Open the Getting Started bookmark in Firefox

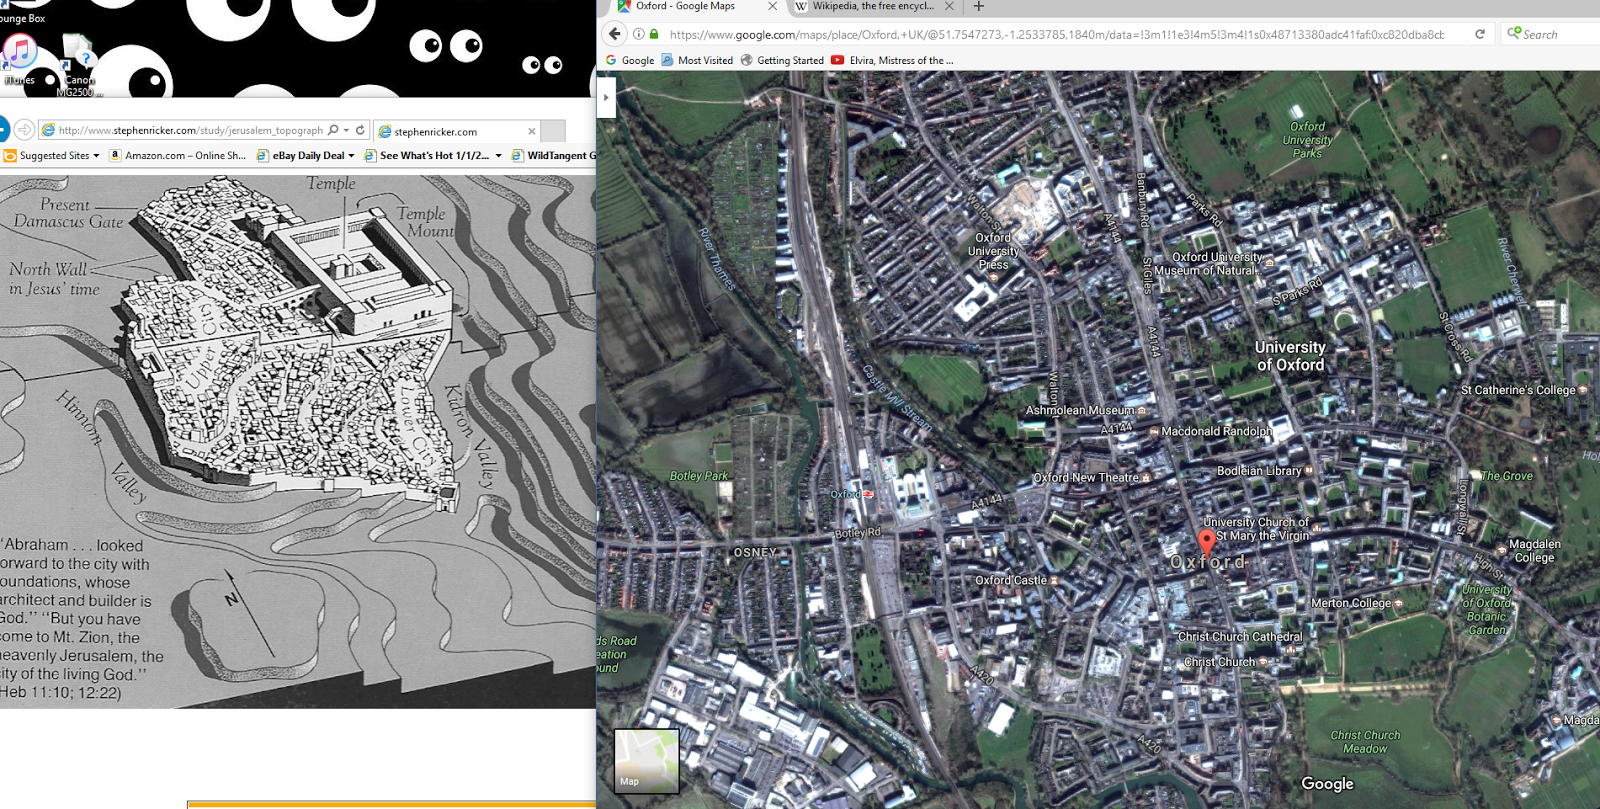click(782, 60)
